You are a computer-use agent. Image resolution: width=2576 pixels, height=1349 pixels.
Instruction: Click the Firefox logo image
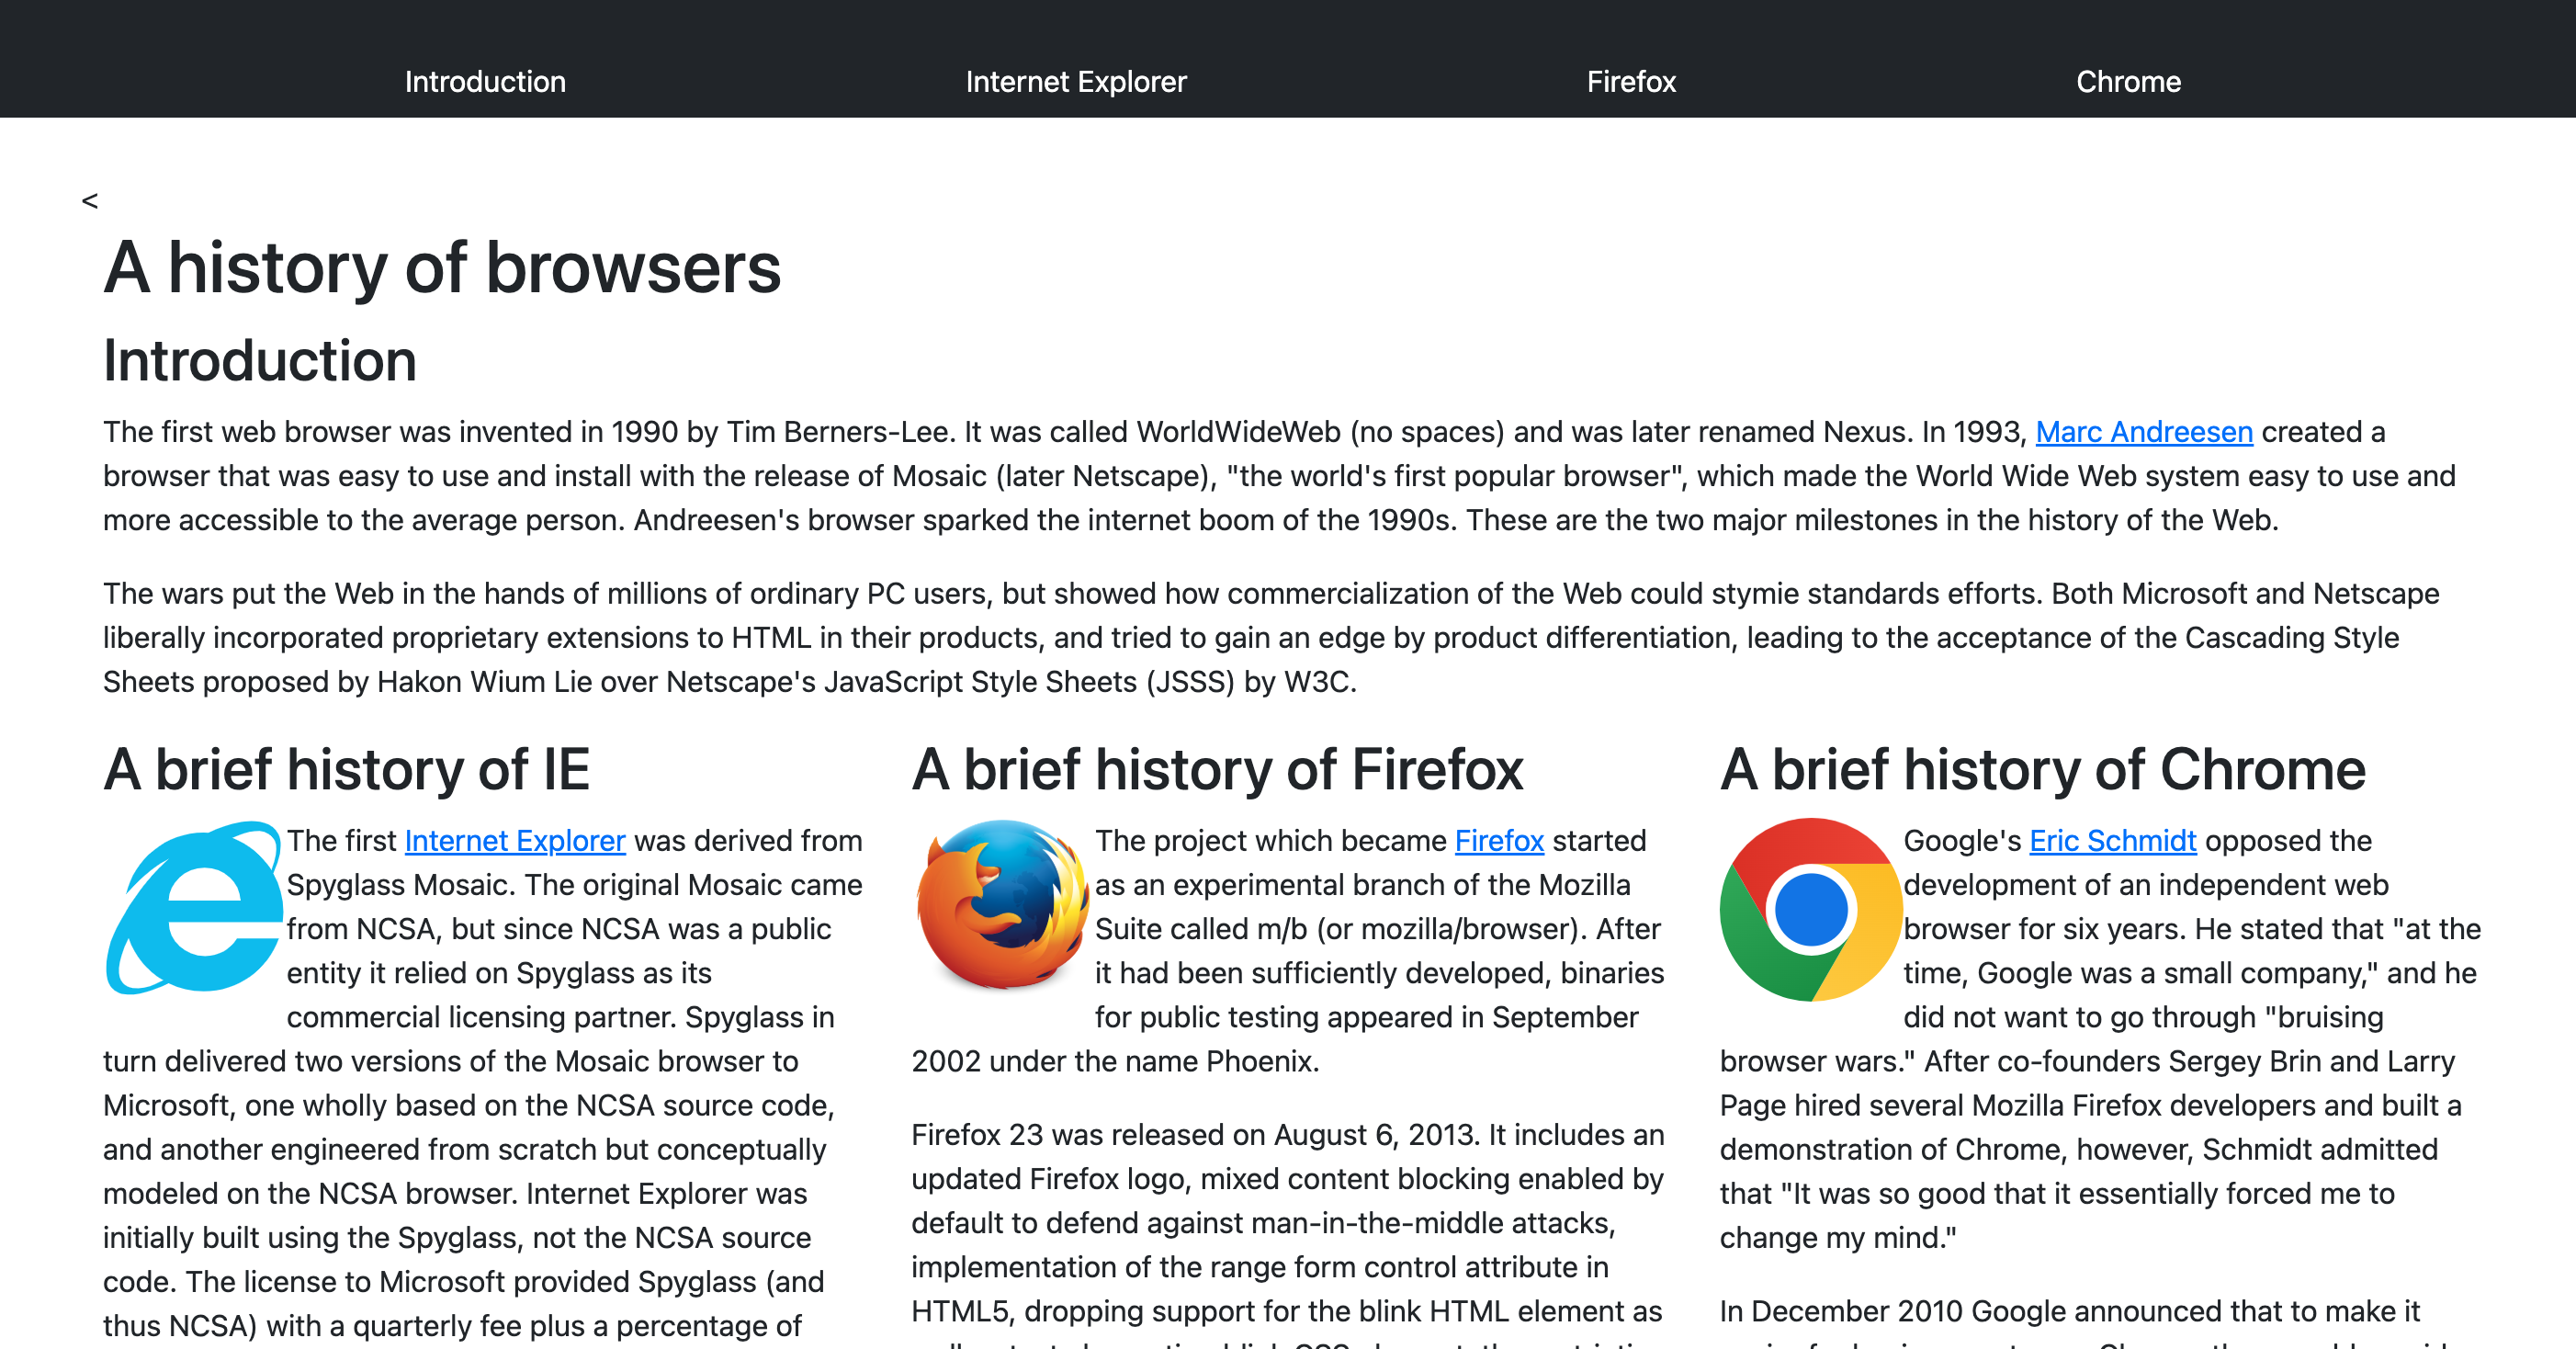(1002, 905)
